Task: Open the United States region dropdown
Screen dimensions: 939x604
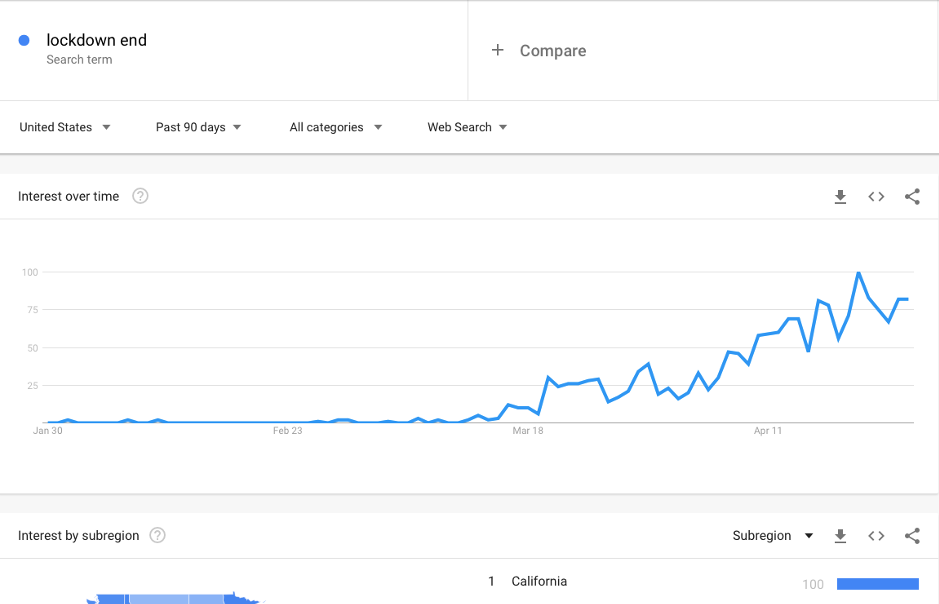Action: 65,127
